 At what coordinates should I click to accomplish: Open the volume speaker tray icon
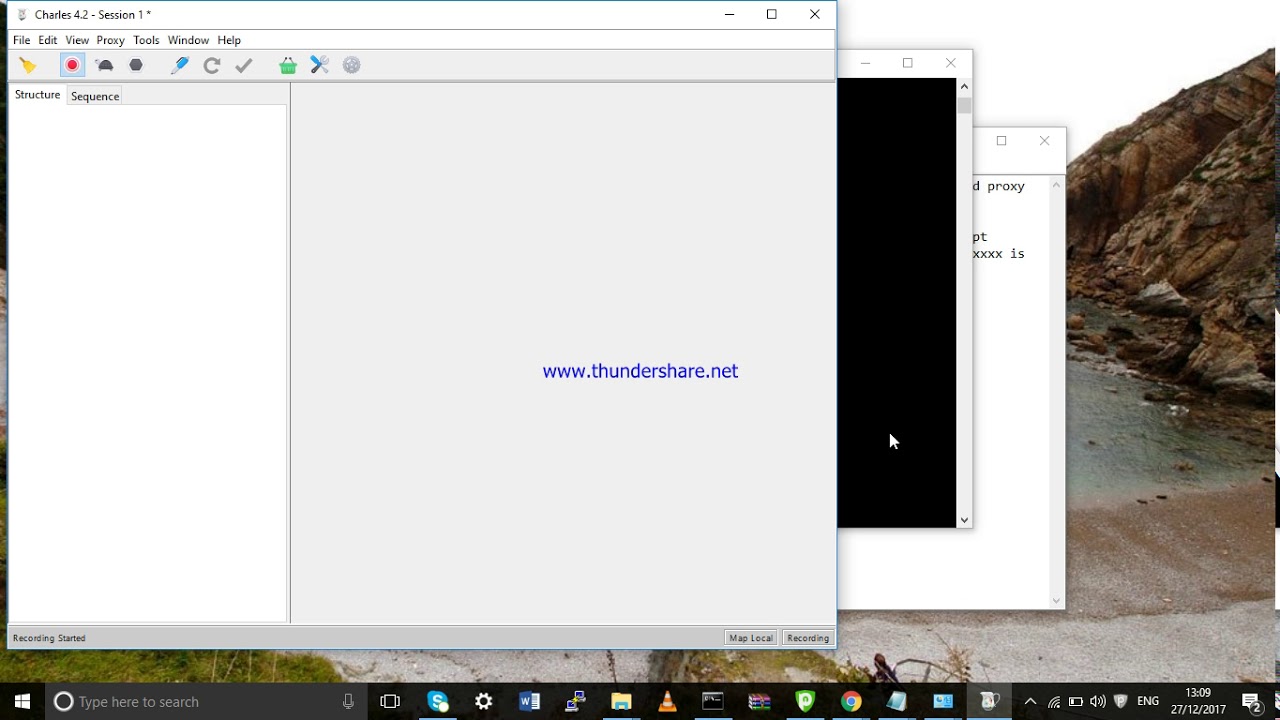pos(1098,702)
